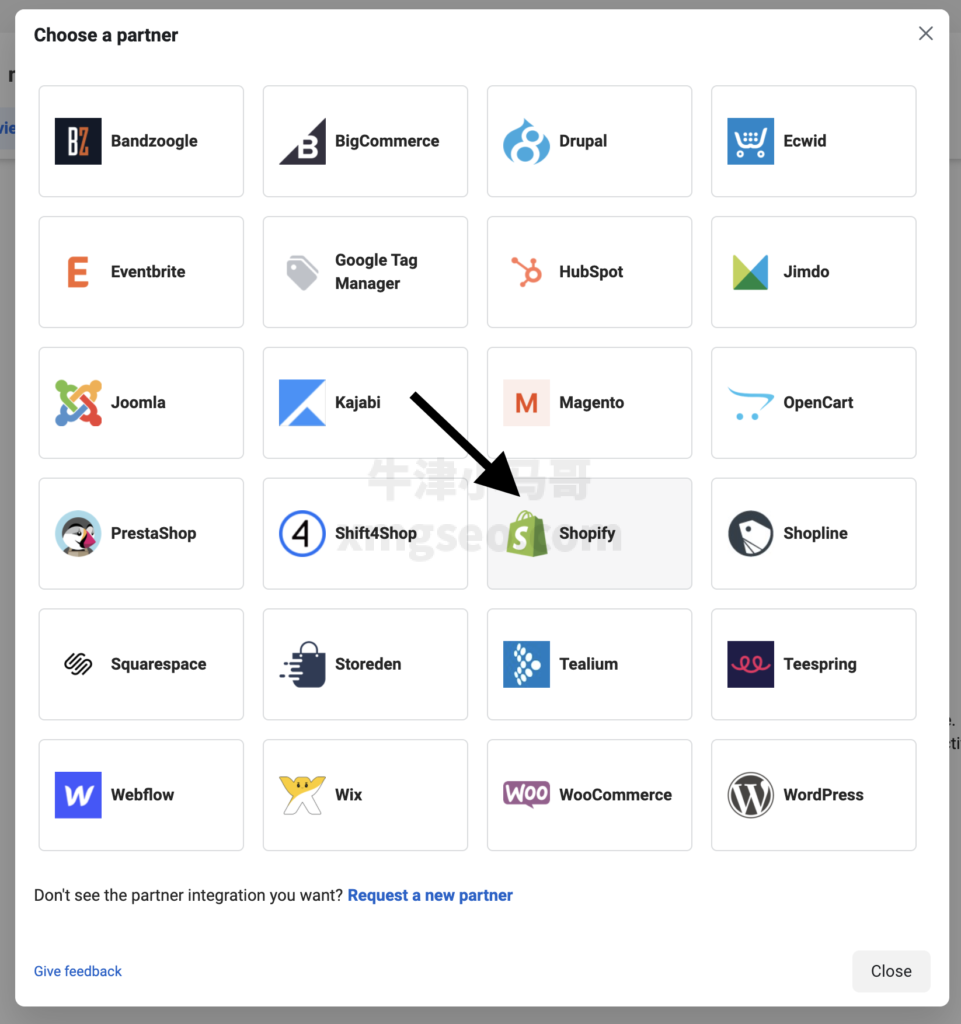Click the PrestaShop puffin icon
The height and width of the screenshot is (1024, 961).
coord(78,534)
